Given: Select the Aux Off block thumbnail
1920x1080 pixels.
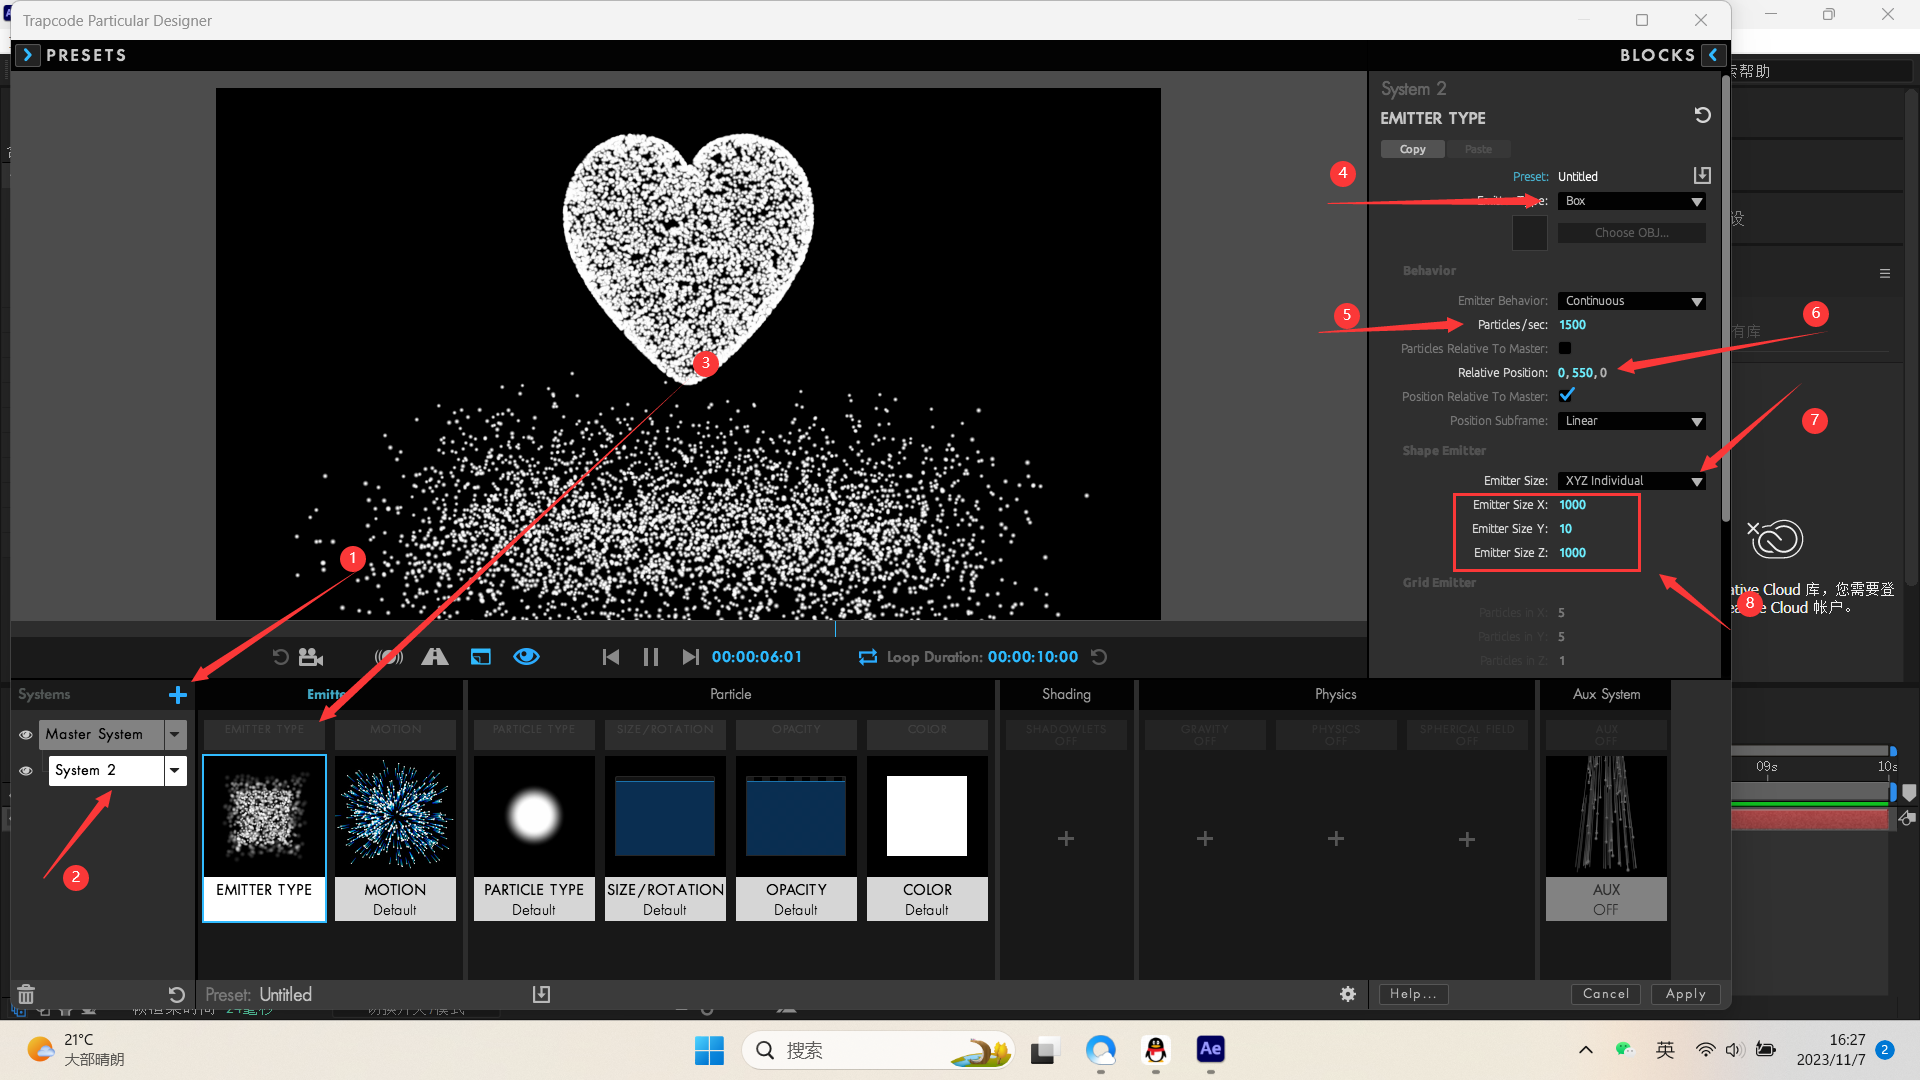Looking at the screenshot, I should (1606, 838).
